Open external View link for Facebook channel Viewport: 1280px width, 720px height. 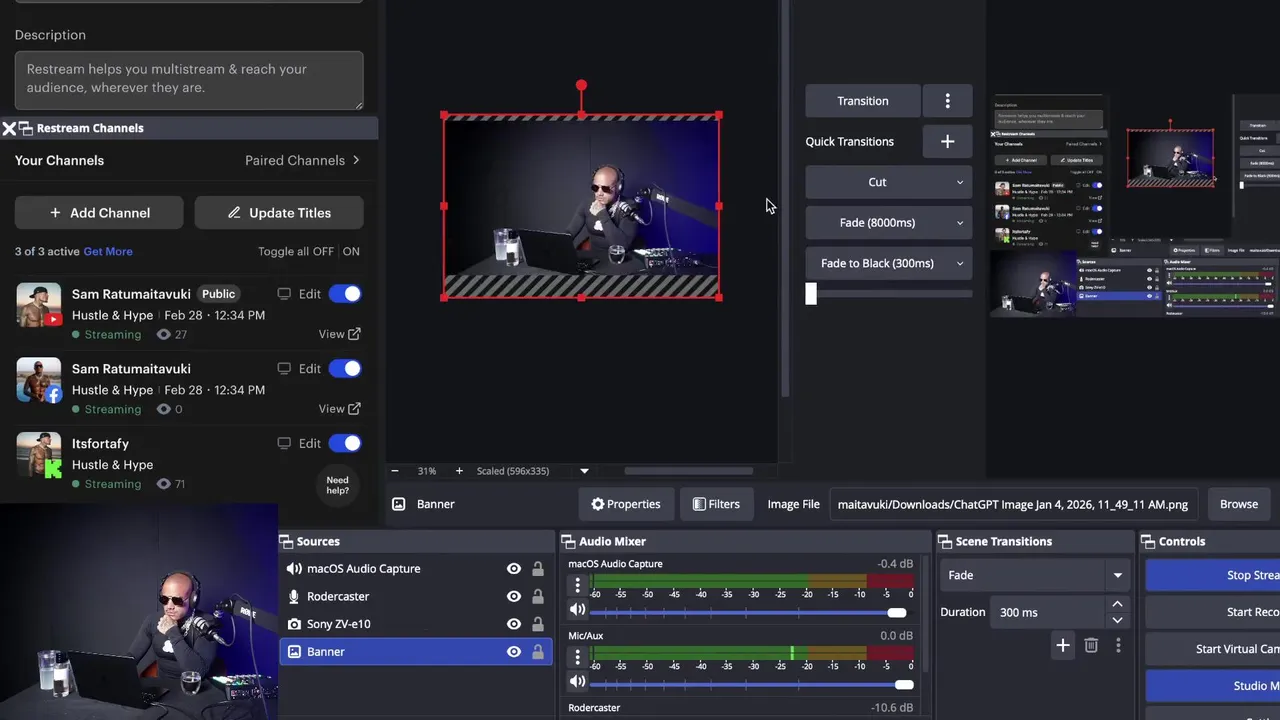(339, 408)
